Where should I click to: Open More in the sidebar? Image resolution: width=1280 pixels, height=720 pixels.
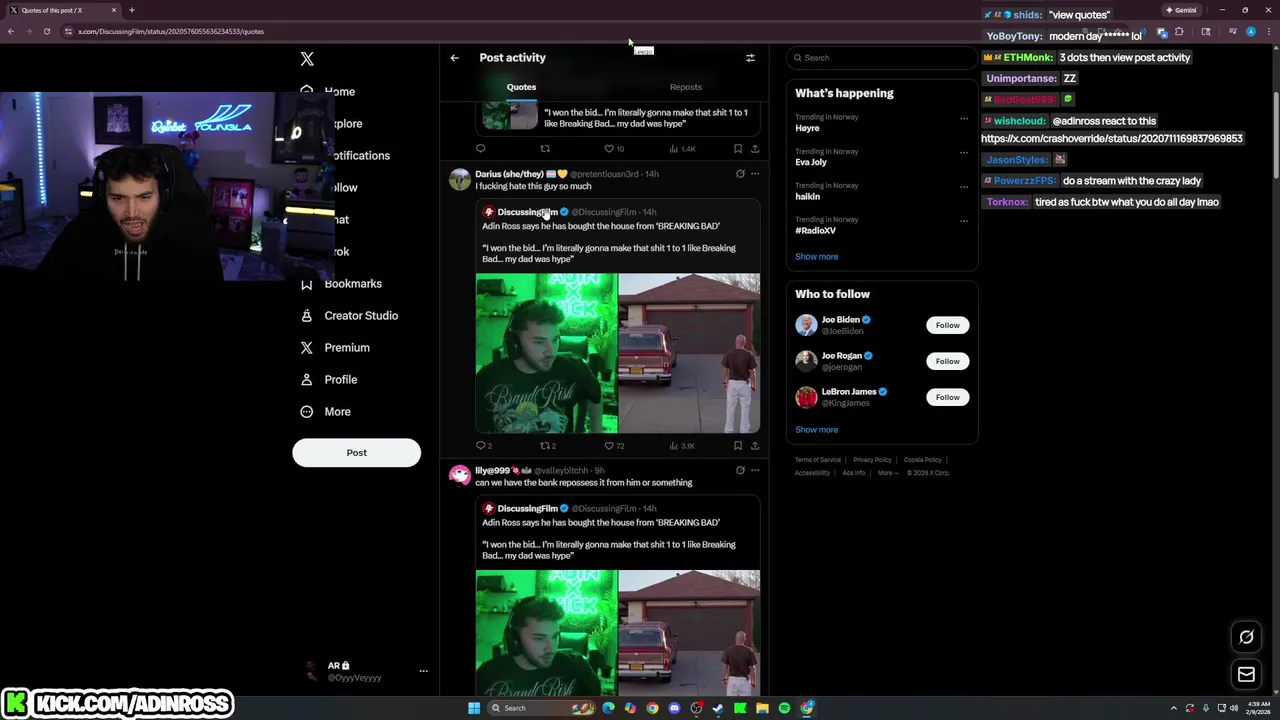point(326,412)
